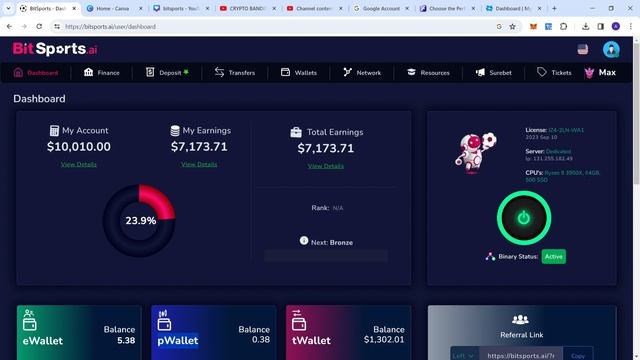Change language via flag icon

tap(583, 49)
